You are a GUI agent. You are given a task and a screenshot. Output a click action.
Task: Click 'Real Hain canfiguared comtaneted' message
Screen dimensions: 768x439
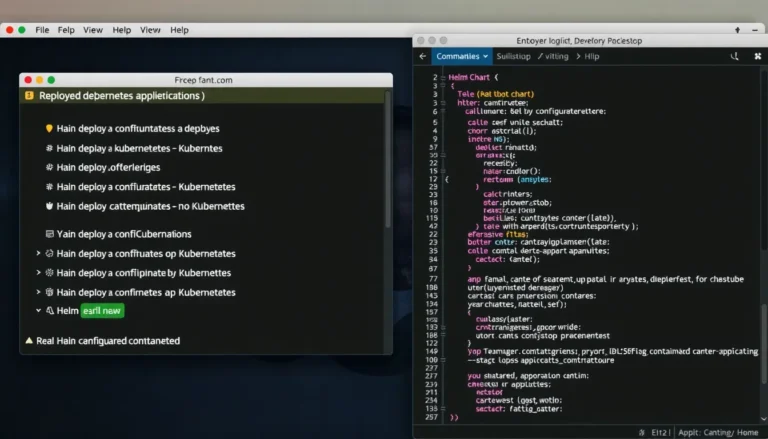coord(108,341)
